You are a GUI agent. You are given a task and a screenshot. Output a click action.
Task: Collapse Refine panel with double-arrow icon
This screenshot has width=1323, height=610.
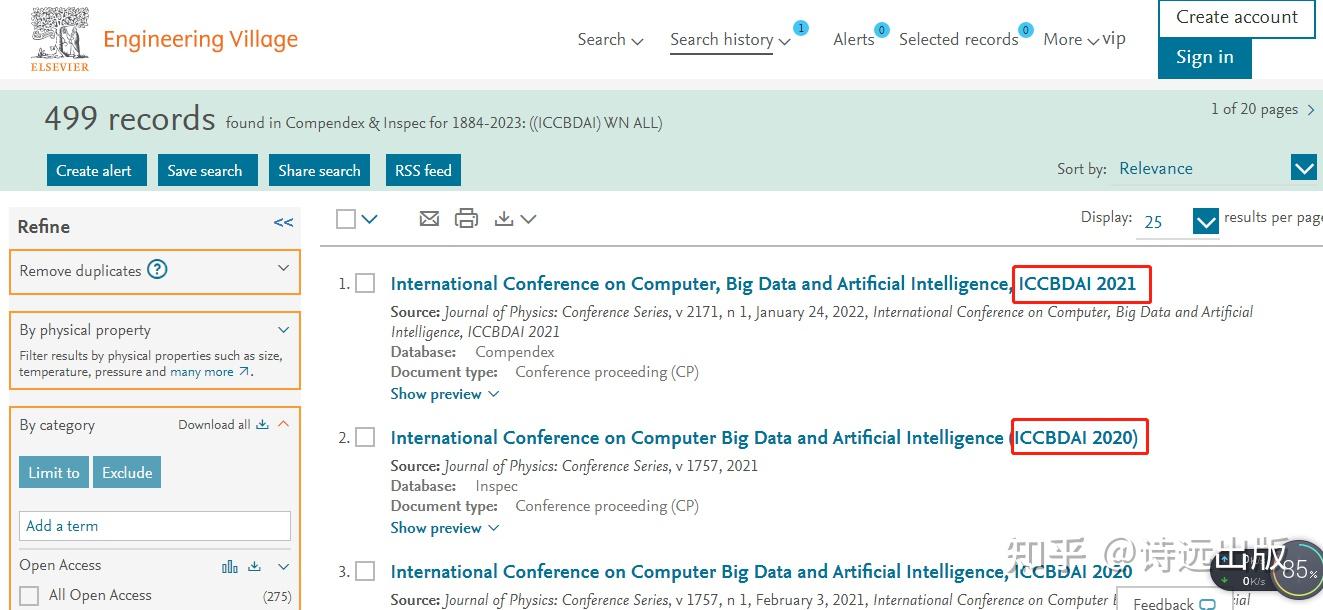tap(283, 223)
